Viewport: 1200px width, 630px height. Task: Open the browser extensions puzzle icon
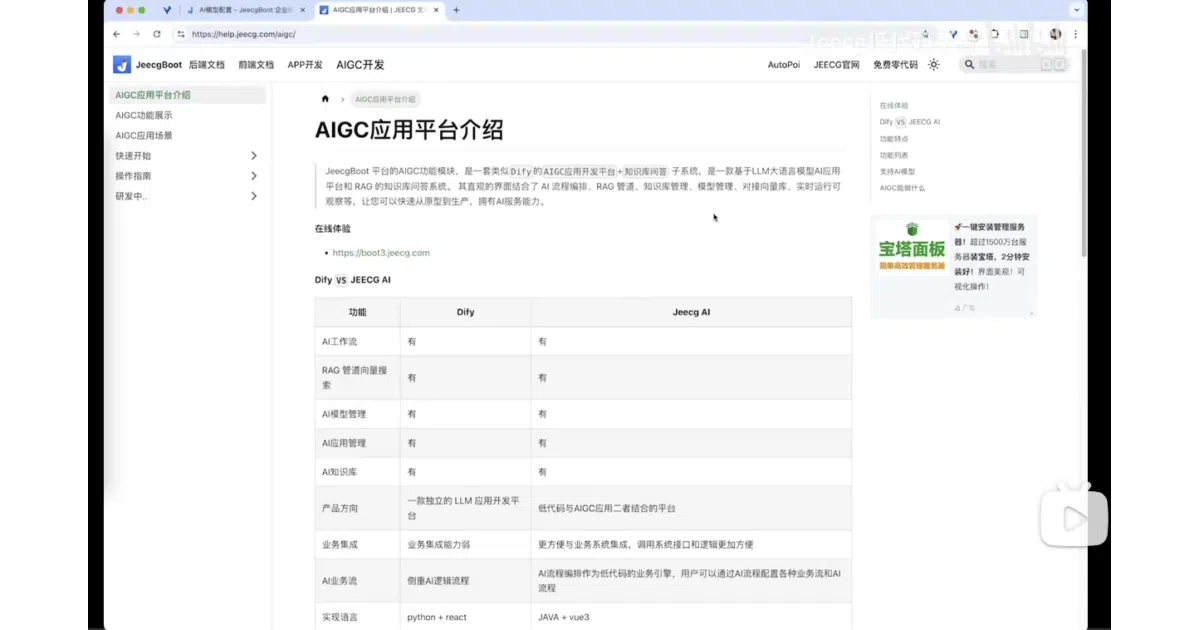click(996, 34)
